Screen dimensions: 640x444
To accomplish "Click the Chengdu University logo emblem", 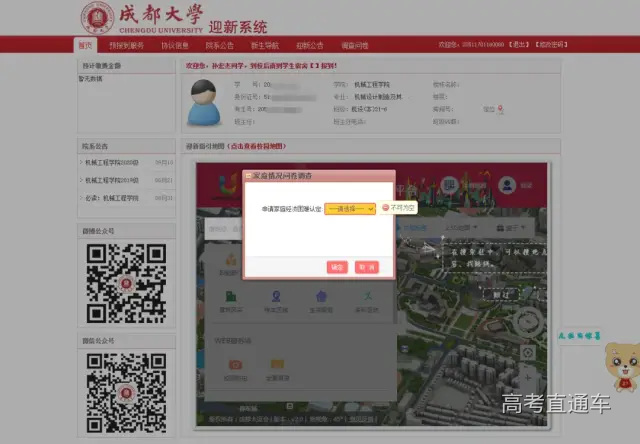I will [98, 18].
